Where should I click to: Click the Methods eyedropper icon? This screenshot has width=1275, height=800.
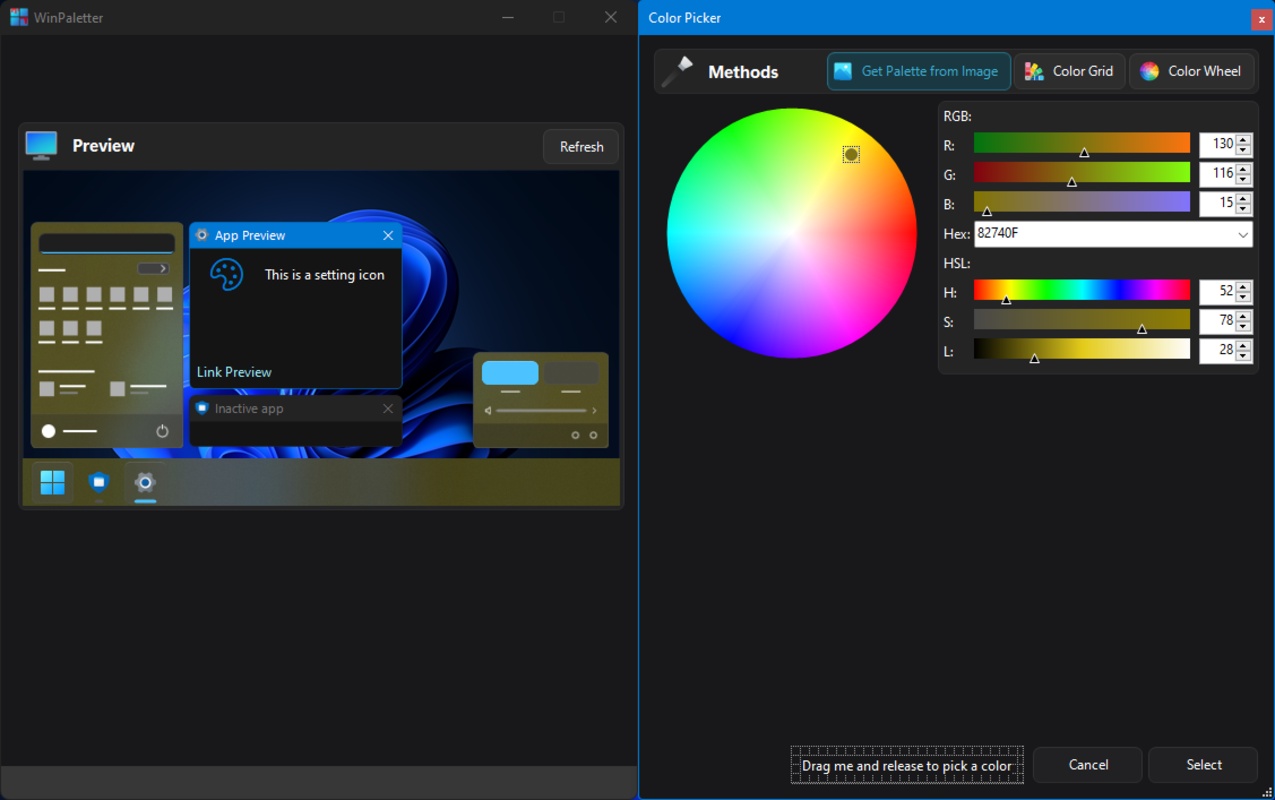pyautogui.click(x=677, y=71)
